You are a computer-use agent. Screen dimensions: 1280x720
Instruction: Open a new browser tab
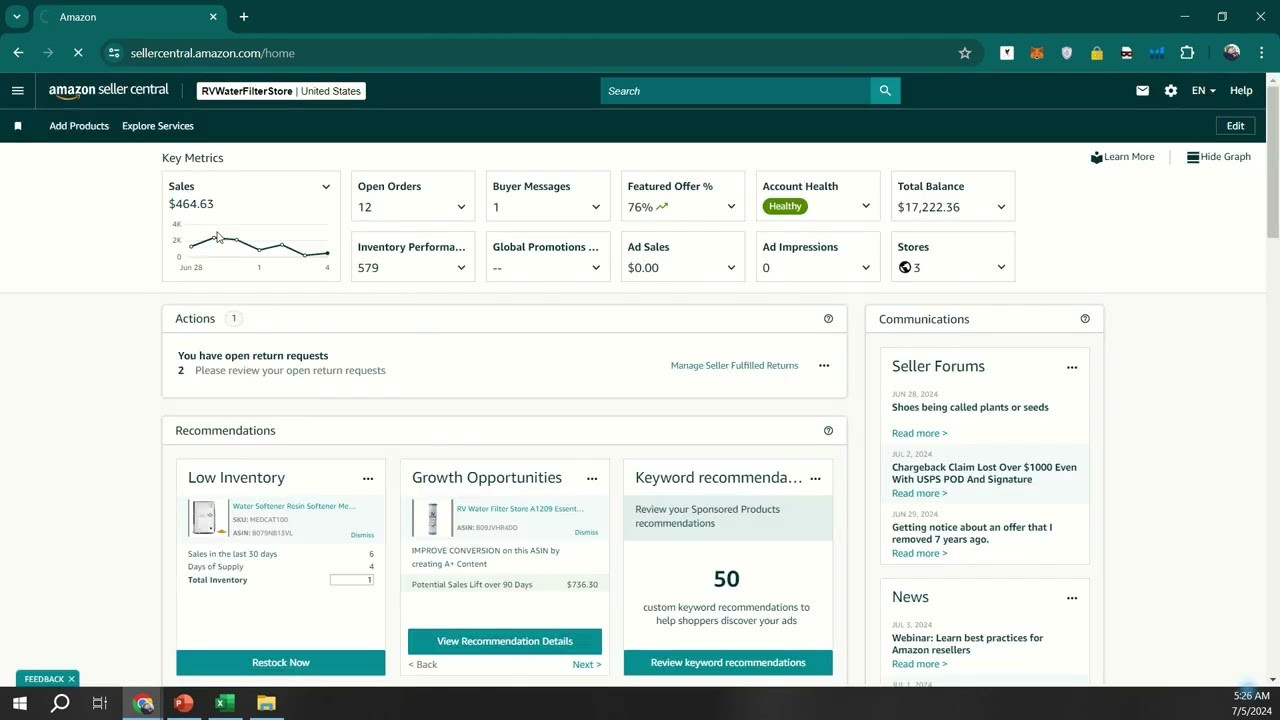click(244, 17)
